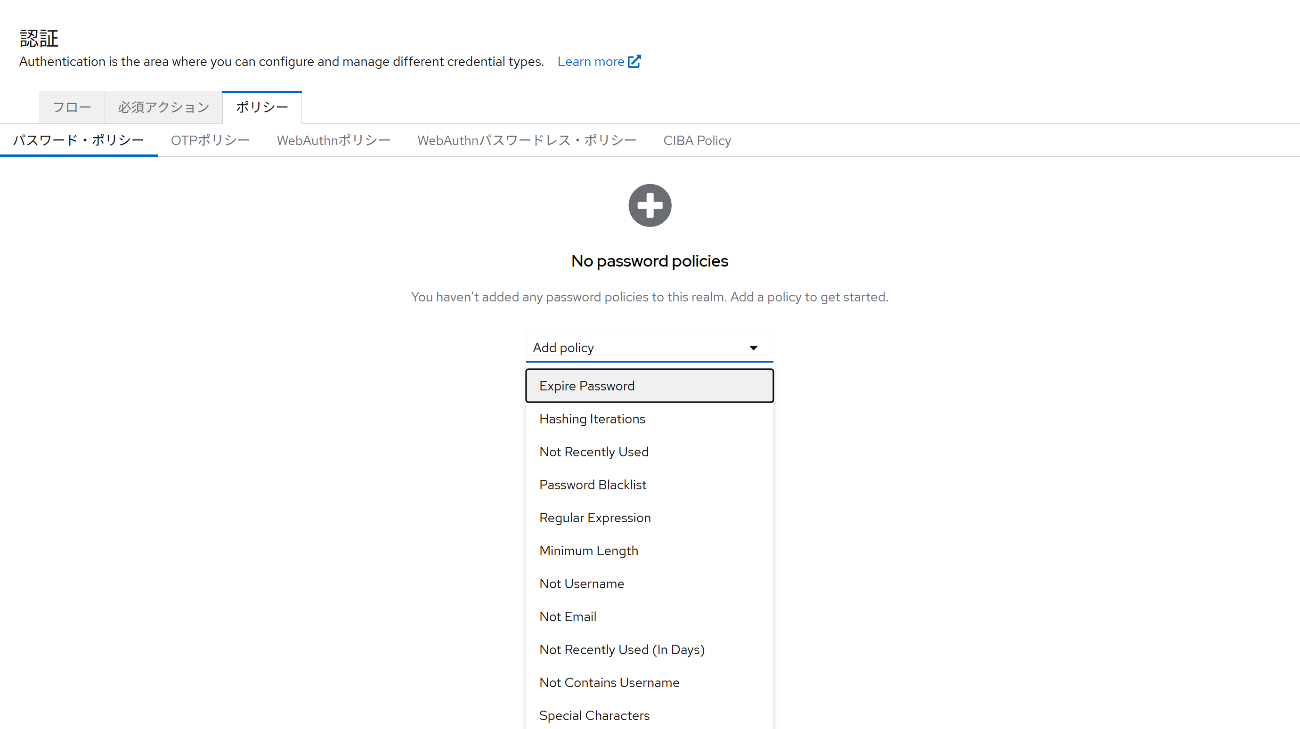1300x729 pixels.
Task: Pick Not Recently Used policy option
Action: [x=594, y=452]
